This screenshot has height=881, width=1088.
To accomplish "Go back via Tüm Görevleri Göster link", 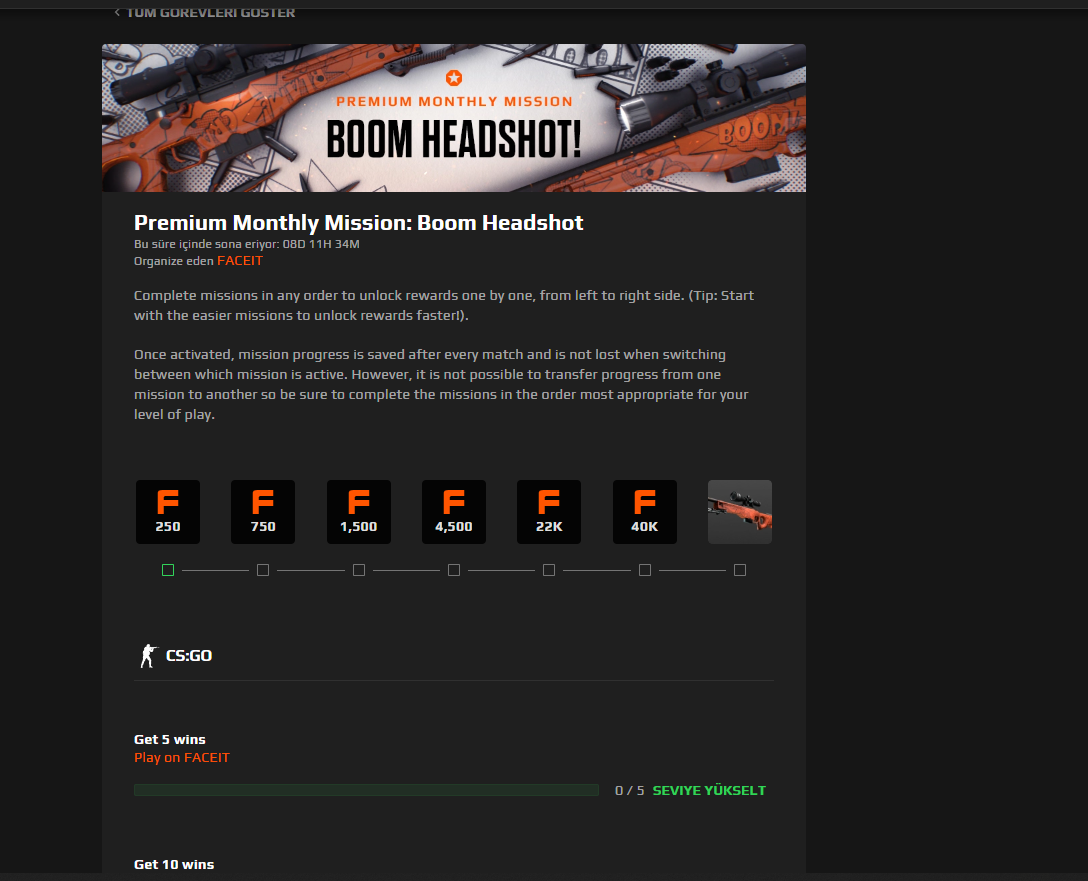I will 205,12.
